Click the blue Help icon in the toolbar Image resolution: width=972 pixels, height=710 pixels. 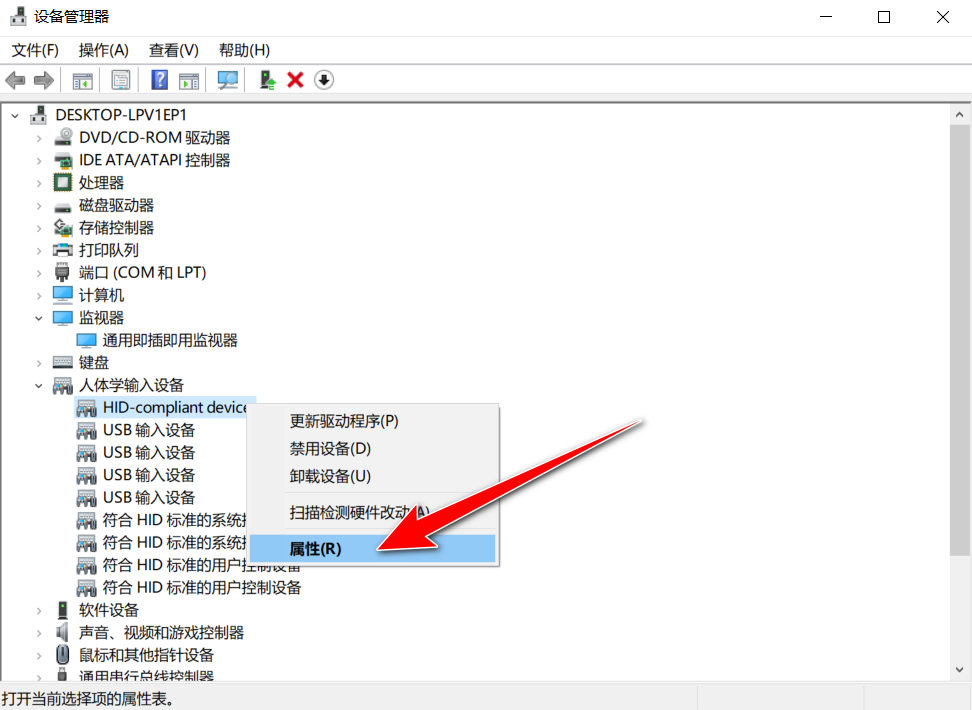[x=159, y=79]
